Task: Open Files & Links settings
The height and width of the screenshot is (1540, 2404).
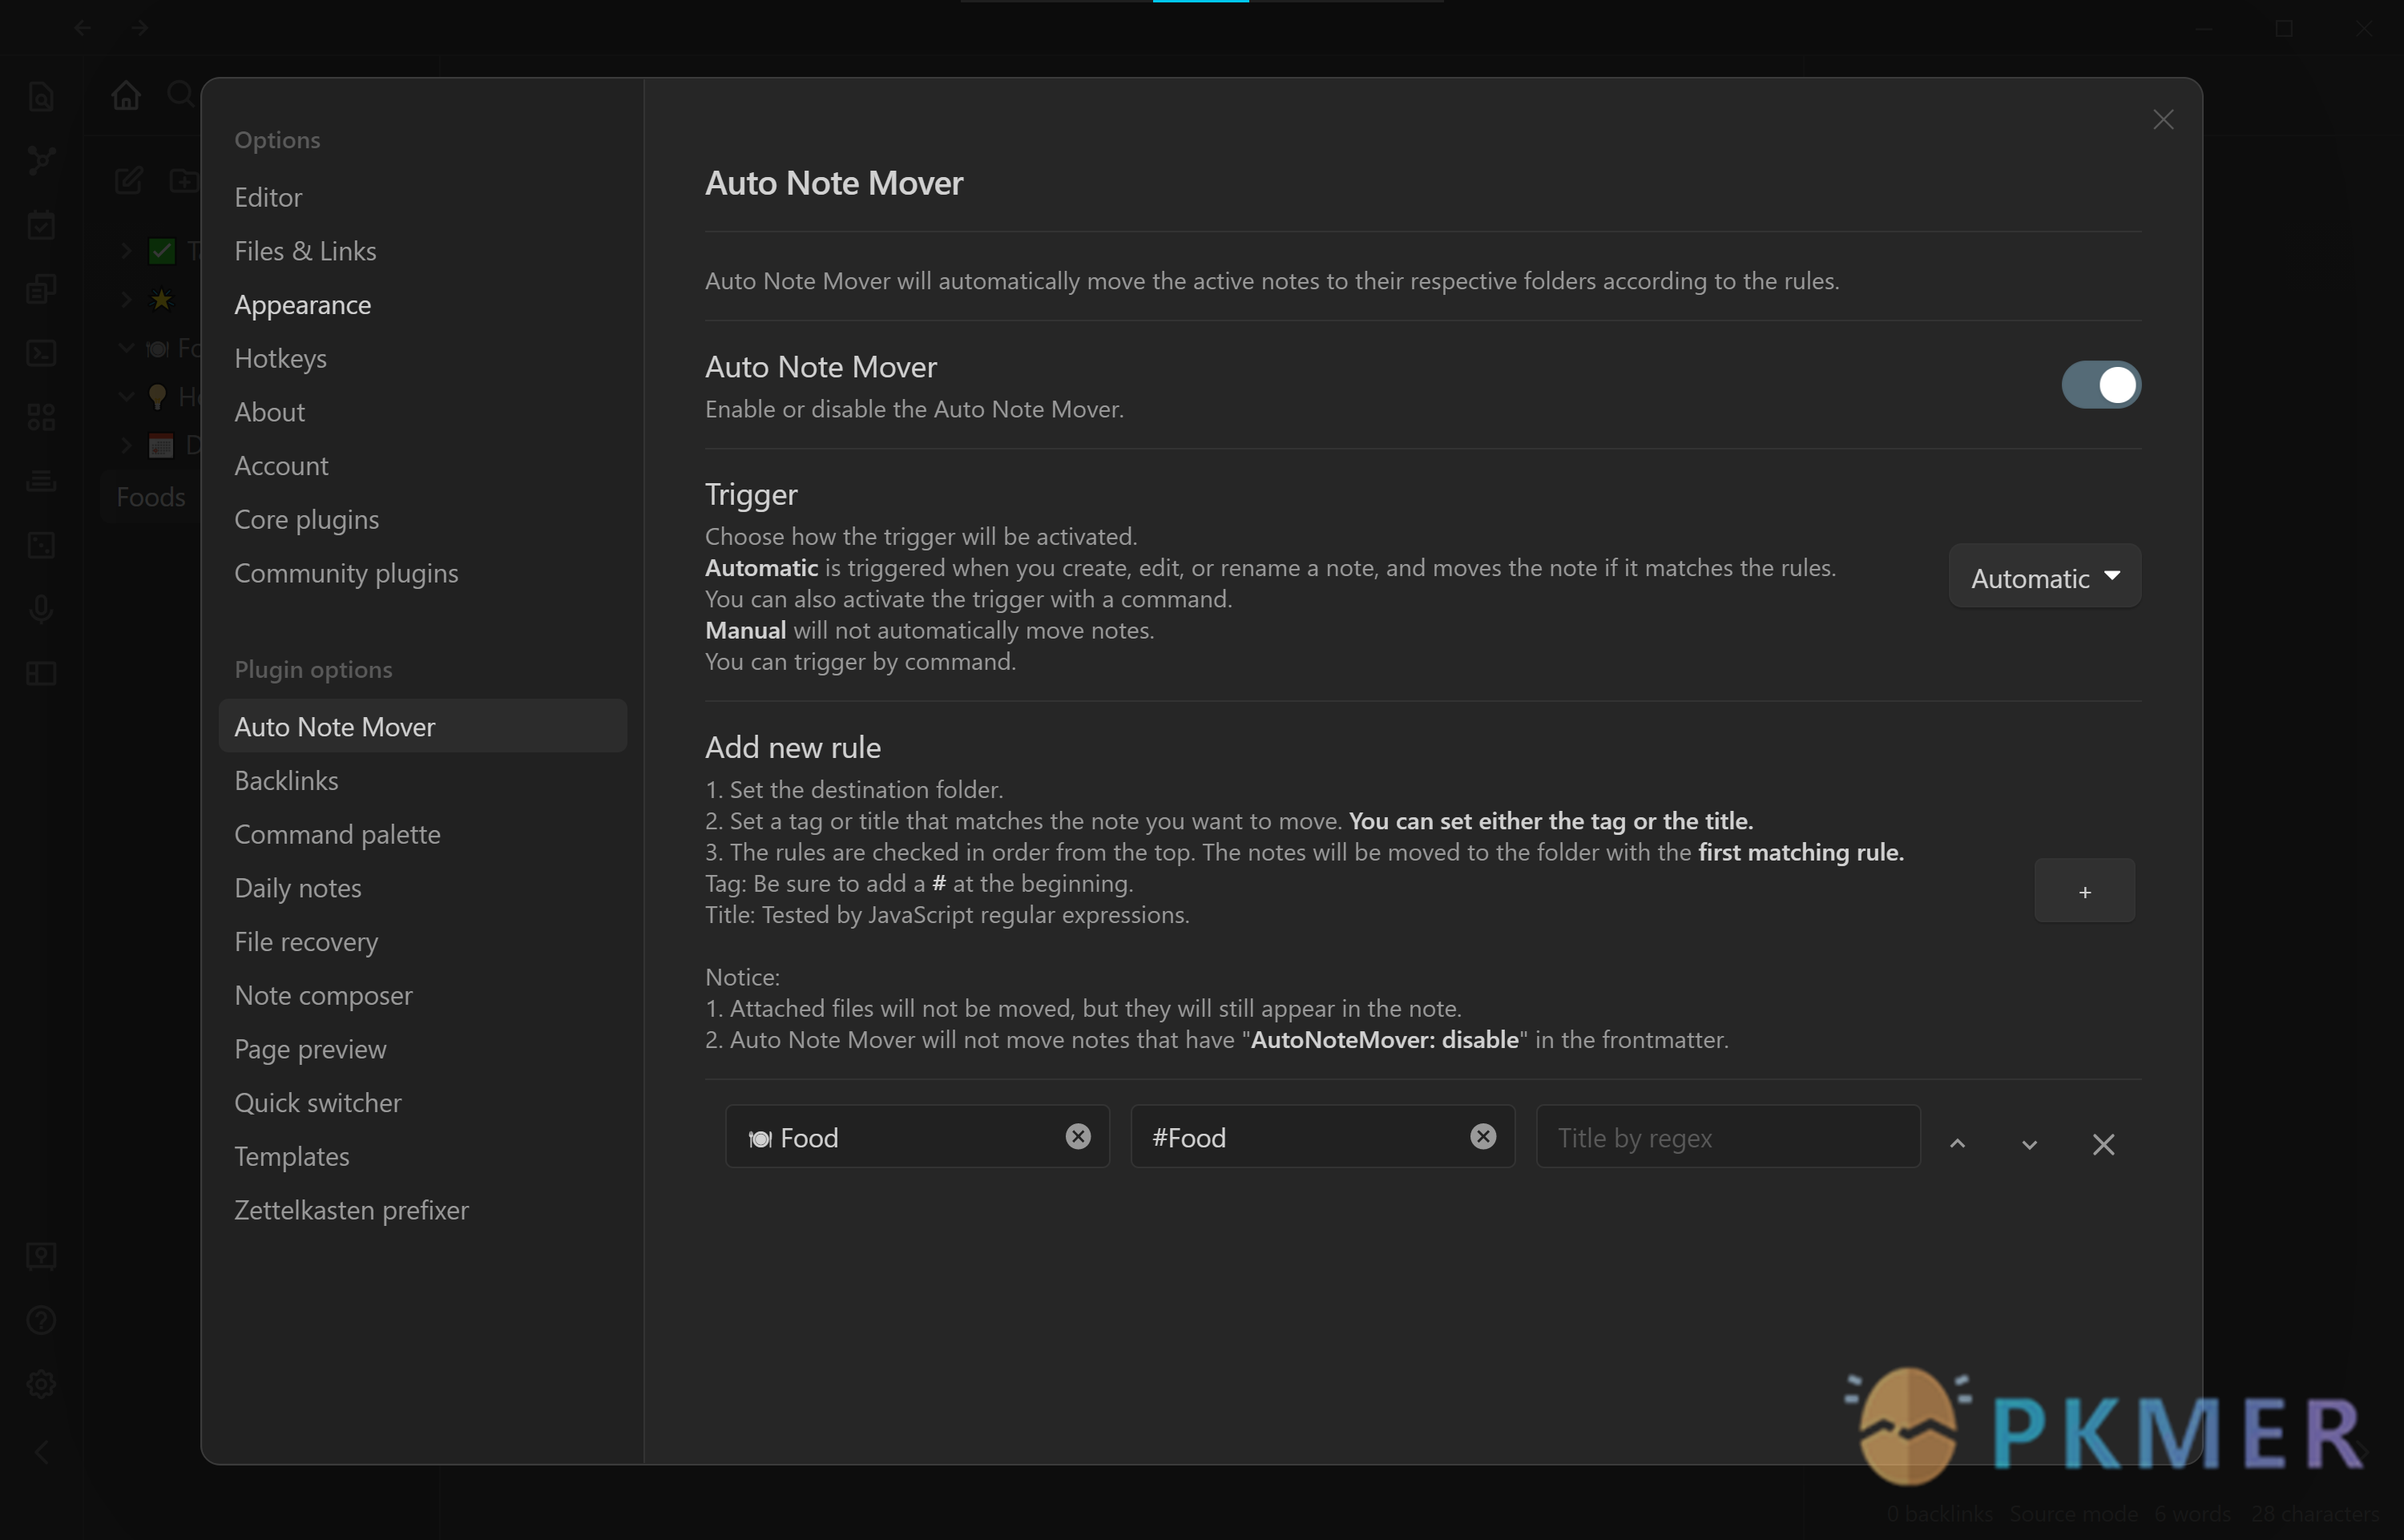Action: click(305, 251)
